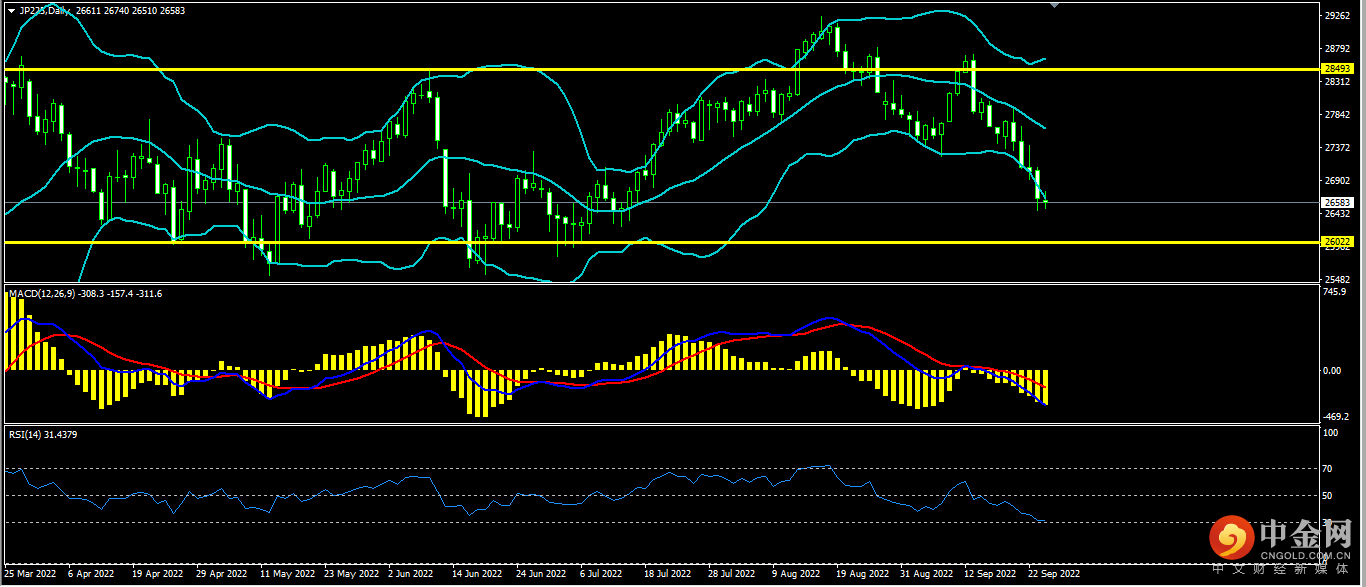Viewport: 1366px width, 587px height.
Task: Click the 6 Apr 2022 date label
Action: point(93,575)
